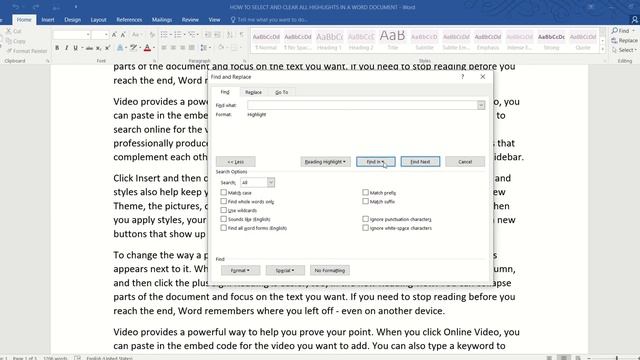This screenshot has height=360, width=640.
Task: Decrease font size with Shrink Font icon
Action: pyautogui.click(x=123, y=35)
